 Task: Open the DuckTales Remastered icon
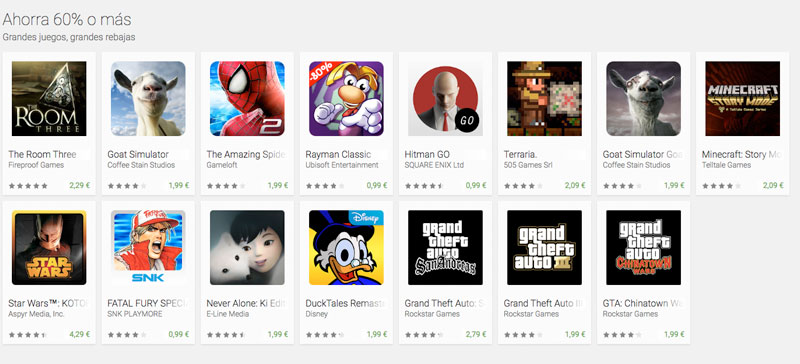[346, 248]
